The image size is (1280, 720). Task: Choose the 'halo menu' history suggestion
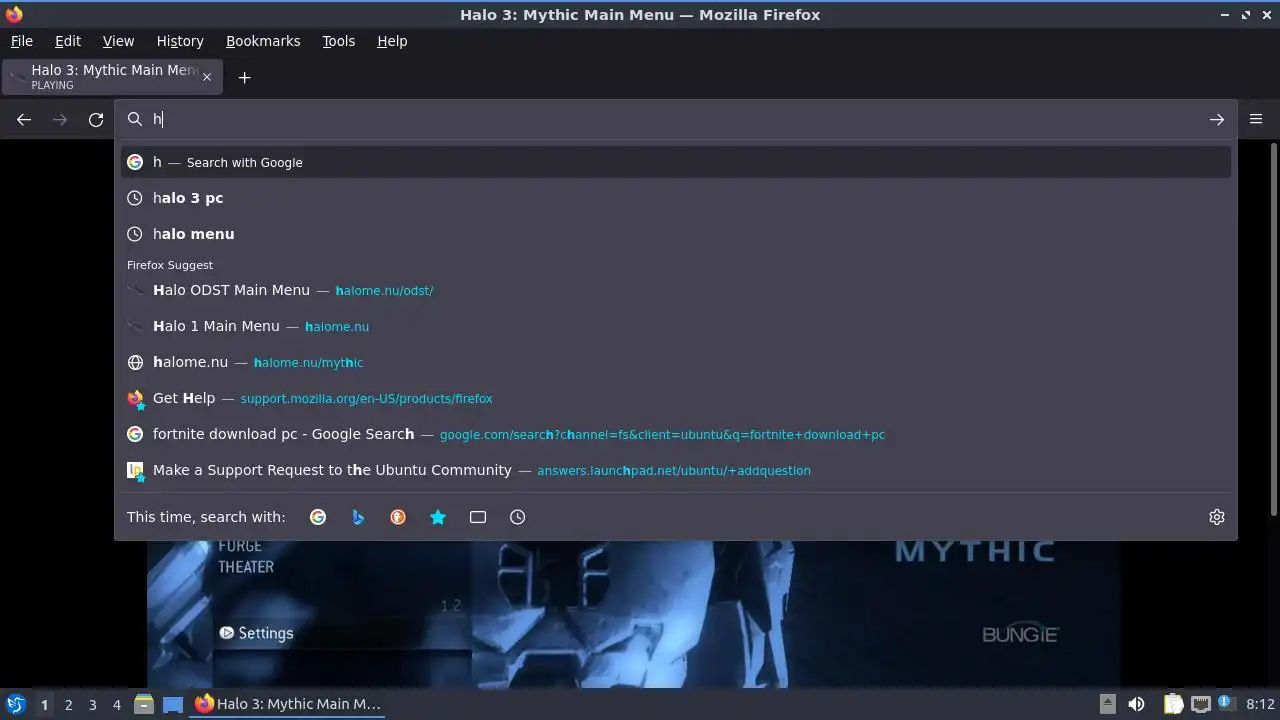coord(675,234)
